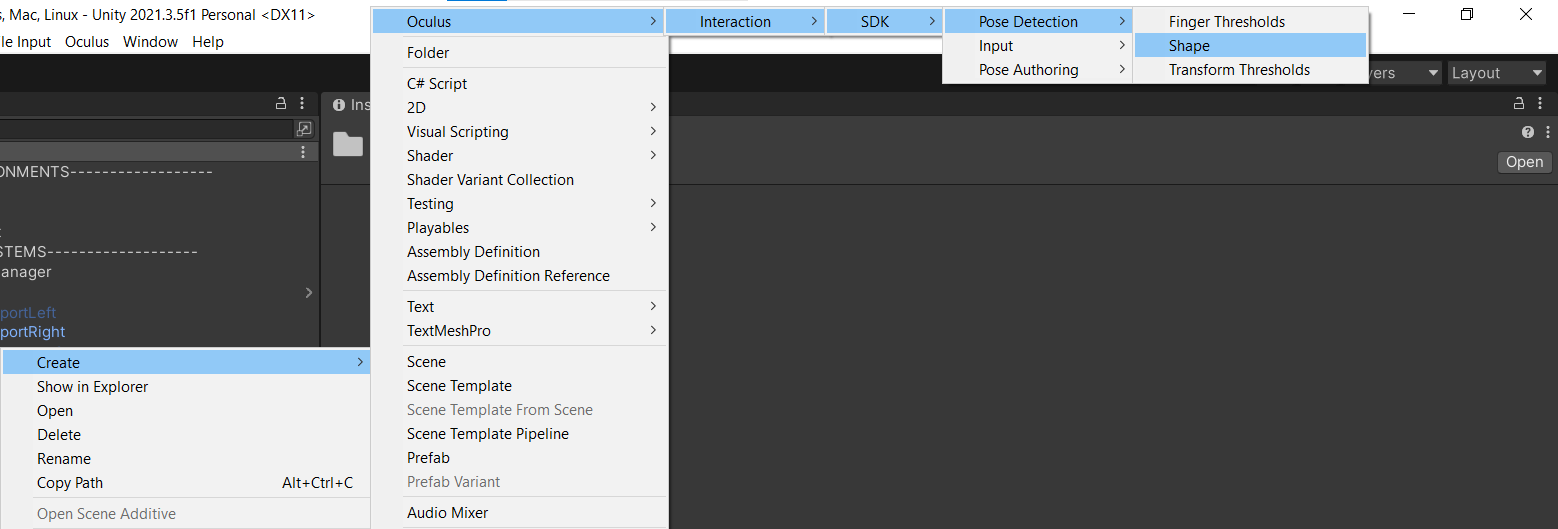Select Delete in the context menu
1558x529 pixels.
click(x=186, y=435)
